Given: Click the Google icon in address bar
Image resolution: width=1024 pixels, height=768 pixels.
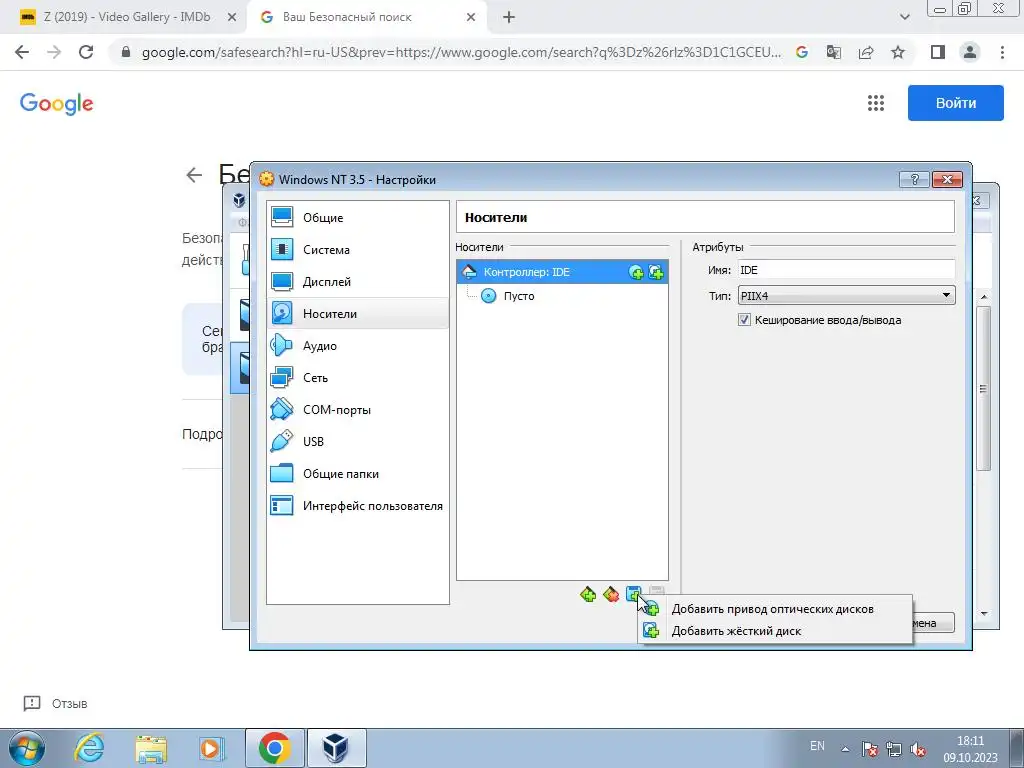Looking at the screenshot, I should (802, 52).
